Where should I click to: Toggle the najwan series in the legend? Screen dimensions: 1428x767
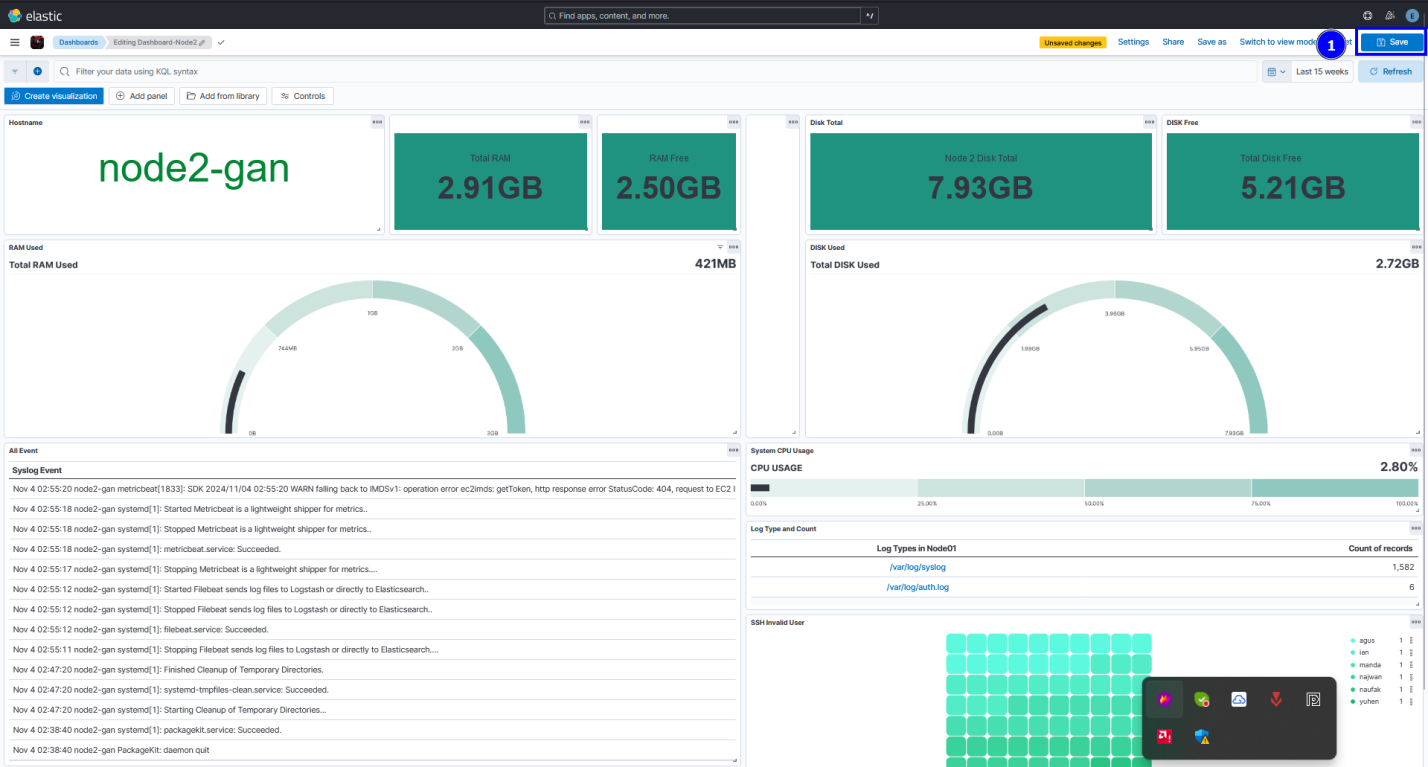[x=1370, y=676]
